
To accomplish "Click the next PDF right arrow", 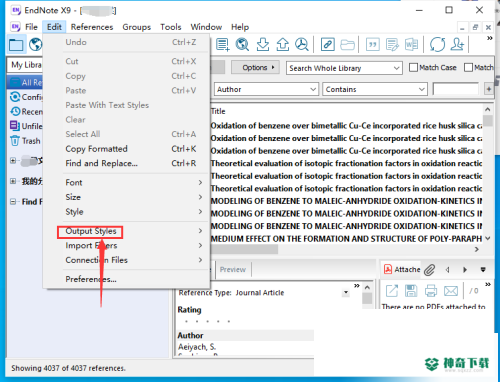I will pyautogui.click(x=465, y=269).
